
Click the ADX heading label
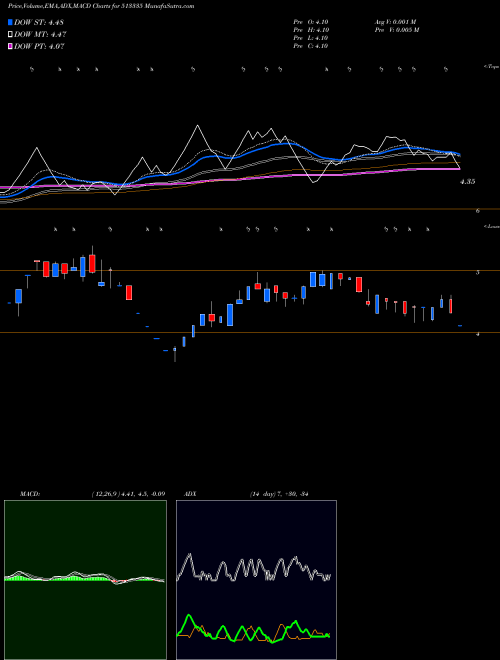point(190,494)
